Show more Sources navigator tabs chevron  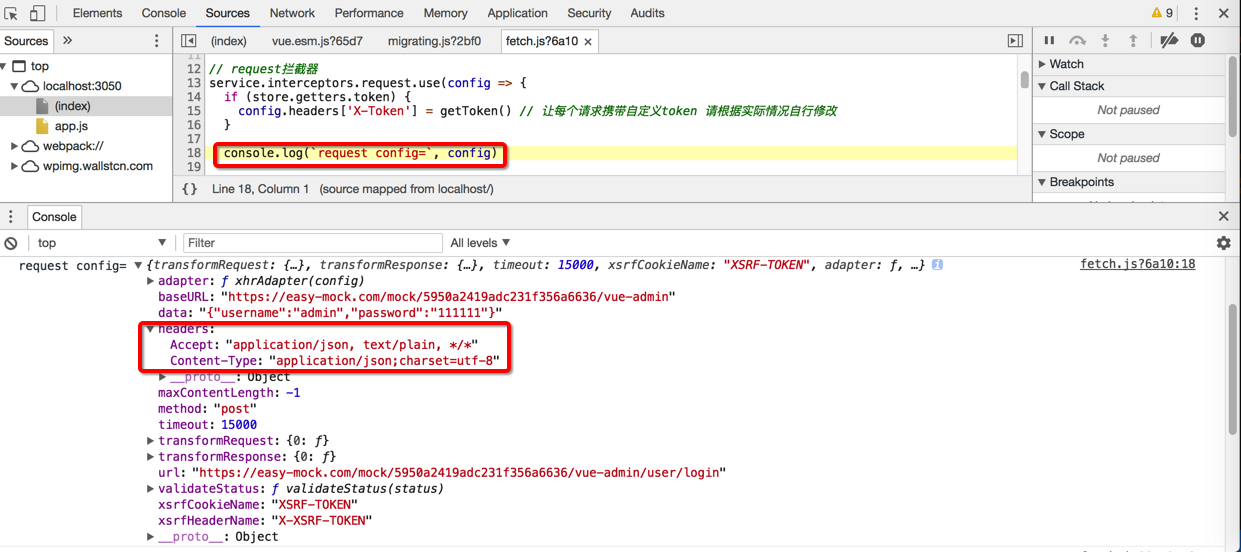(68, 41)
